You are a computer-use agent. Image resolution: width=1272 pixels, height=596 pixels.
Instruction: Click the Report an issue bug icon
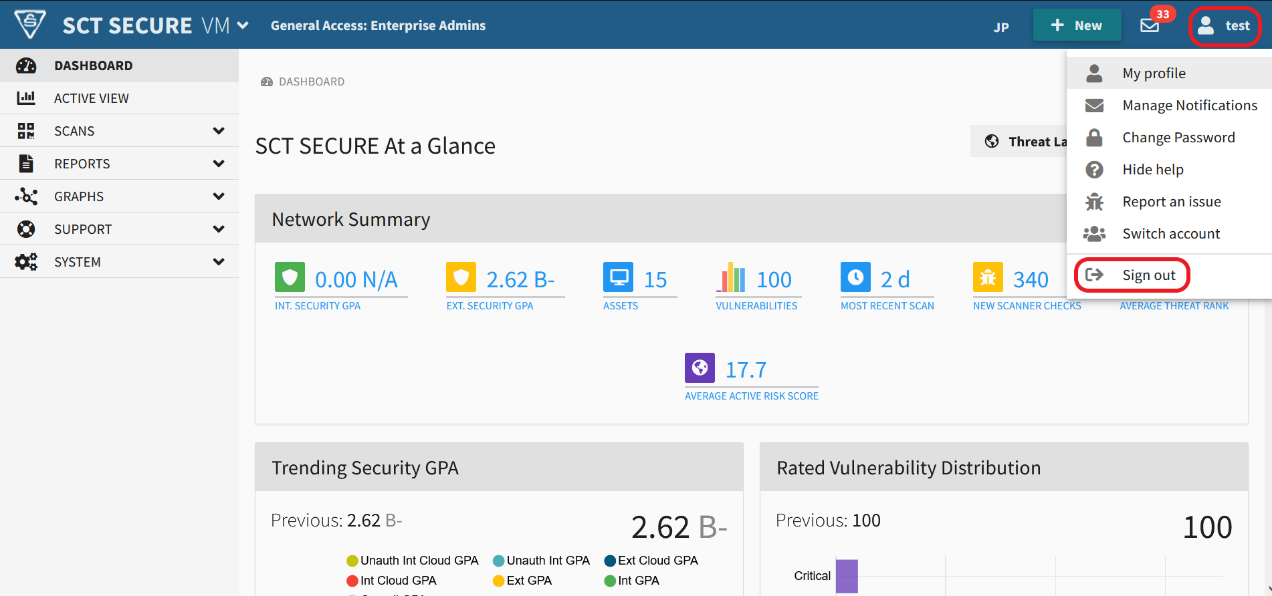(1095, 201)
